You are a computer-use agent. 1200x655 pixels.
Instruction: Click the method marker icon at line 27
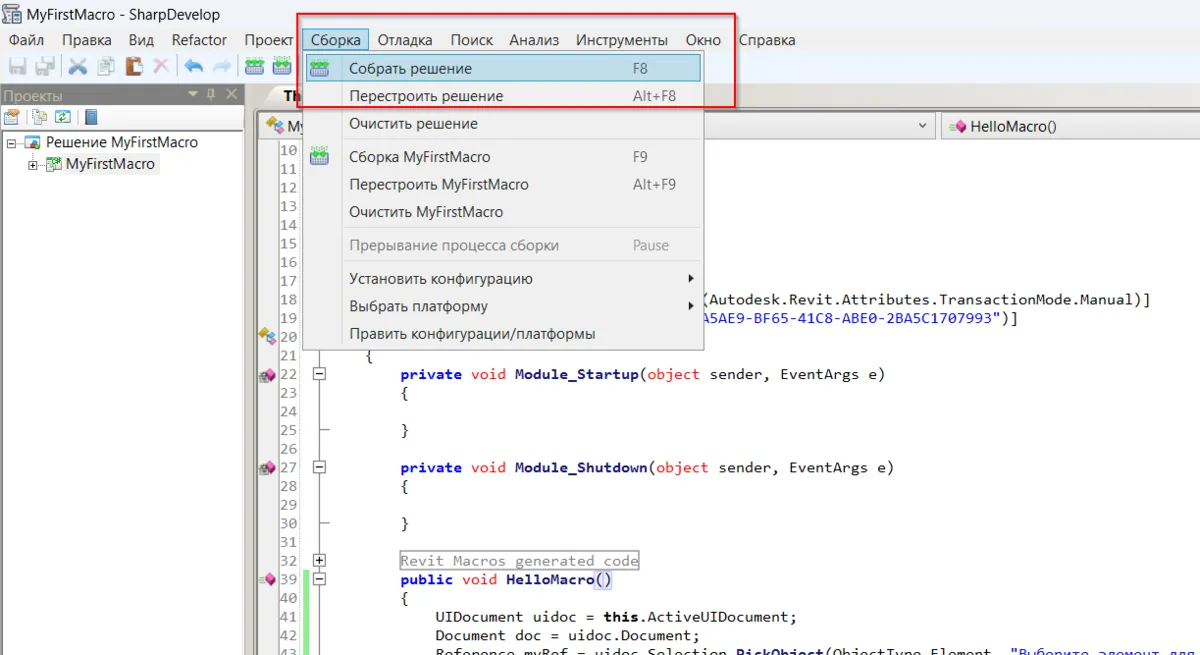(266, 468)
